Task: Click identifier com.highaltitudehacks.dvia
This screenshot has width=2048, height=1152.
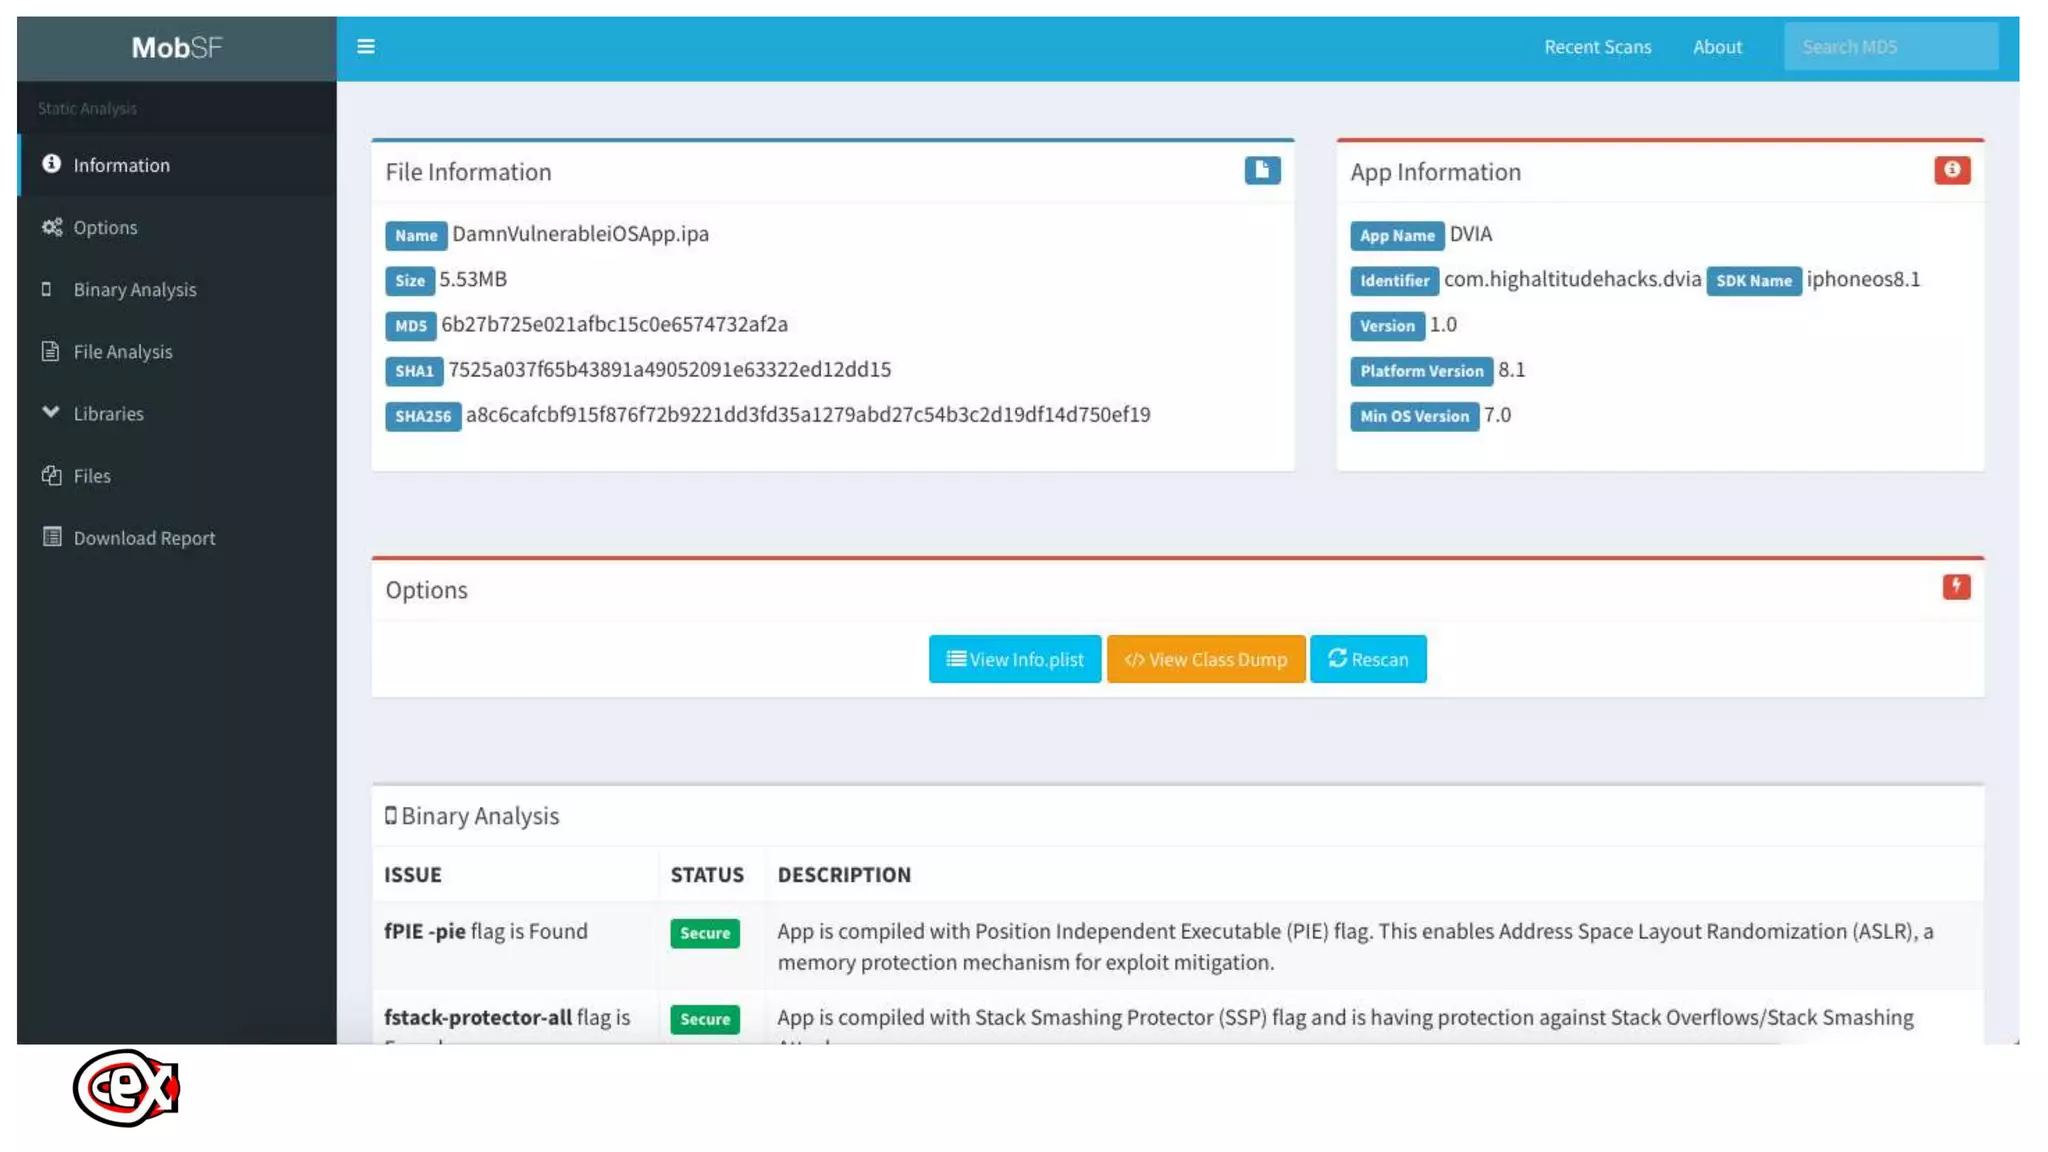Action: (x=1572, y=279)
